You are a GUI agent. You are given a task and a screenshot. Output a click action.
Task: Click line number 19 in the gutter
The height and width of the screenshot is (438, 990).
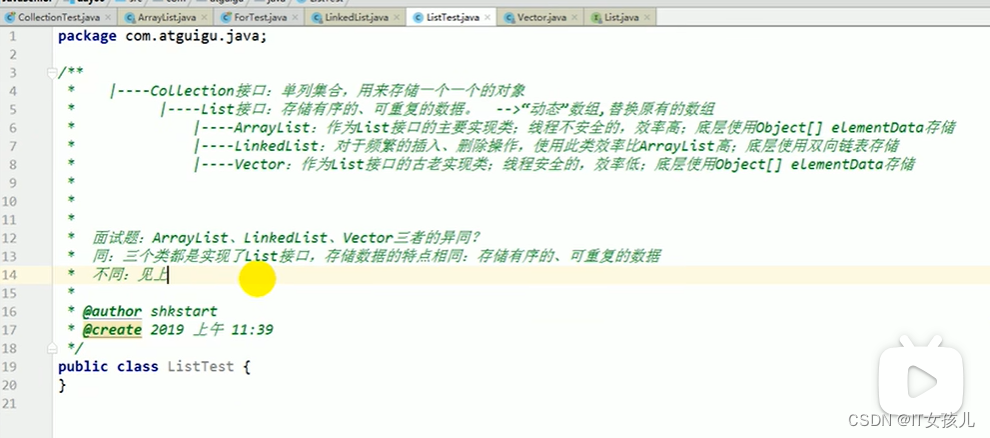tap(9, 366)
